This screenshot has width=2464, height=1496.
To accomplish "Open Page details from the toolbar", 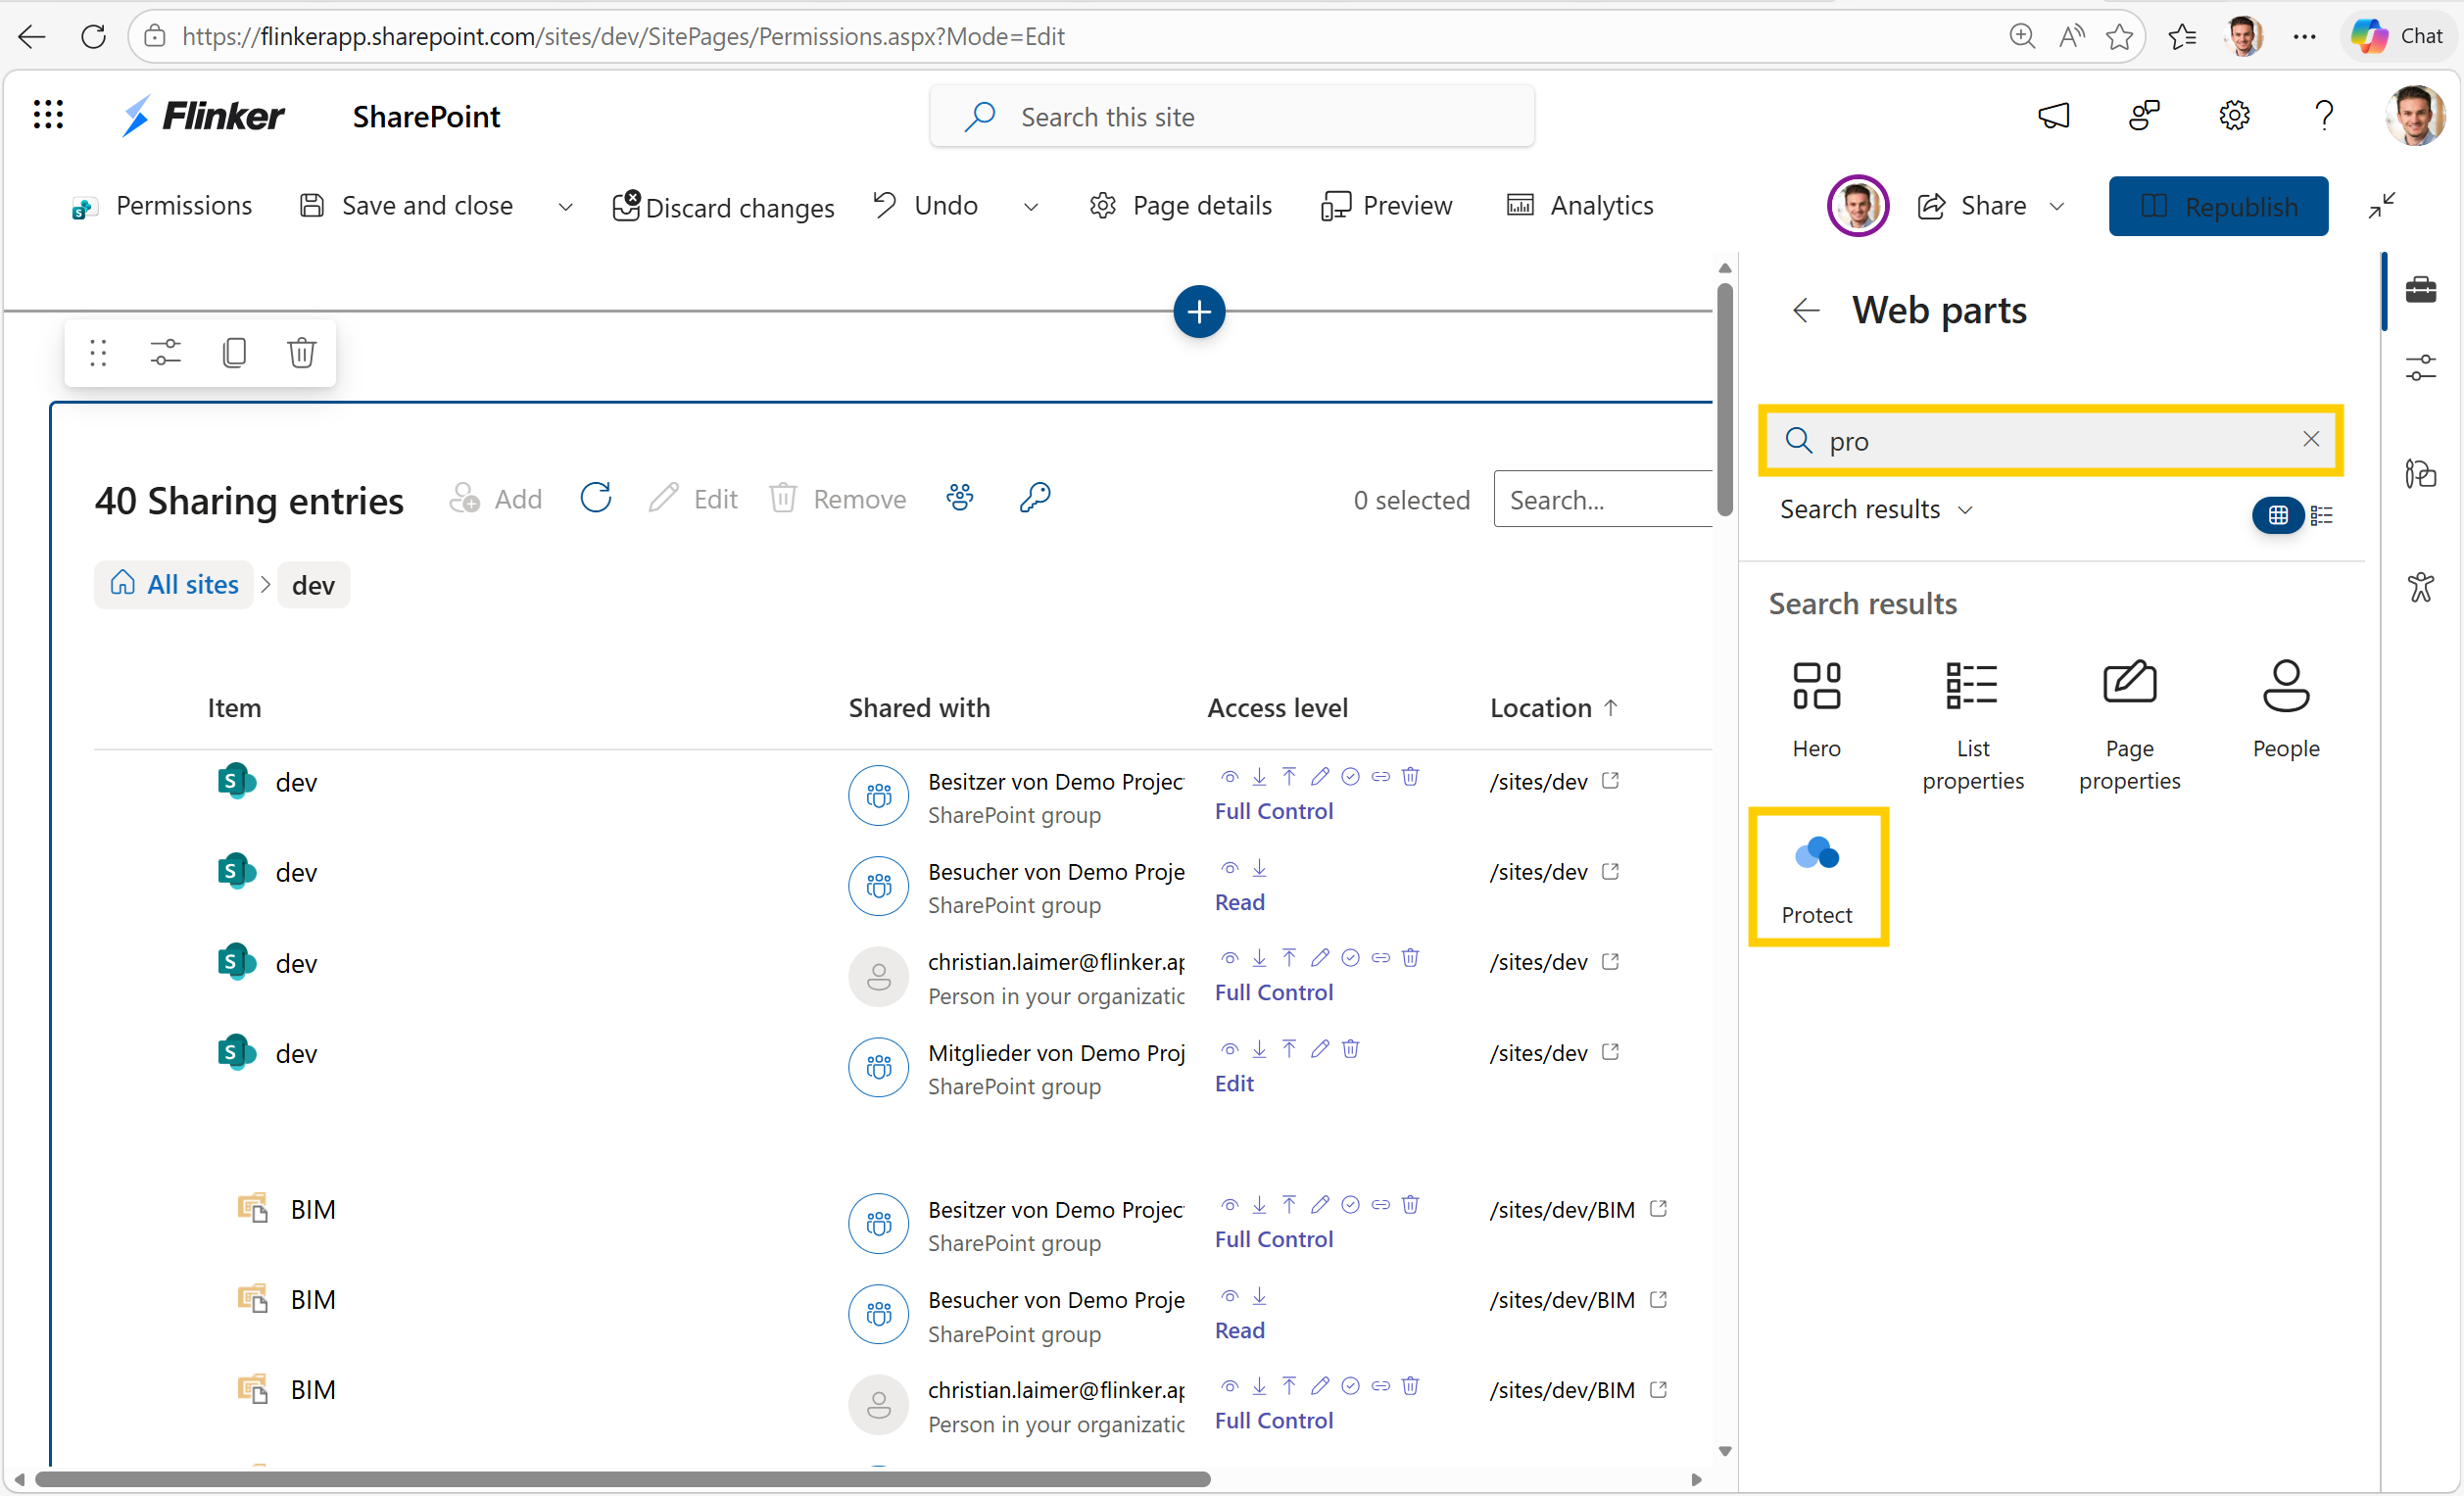I will [x=1180, y=206].
